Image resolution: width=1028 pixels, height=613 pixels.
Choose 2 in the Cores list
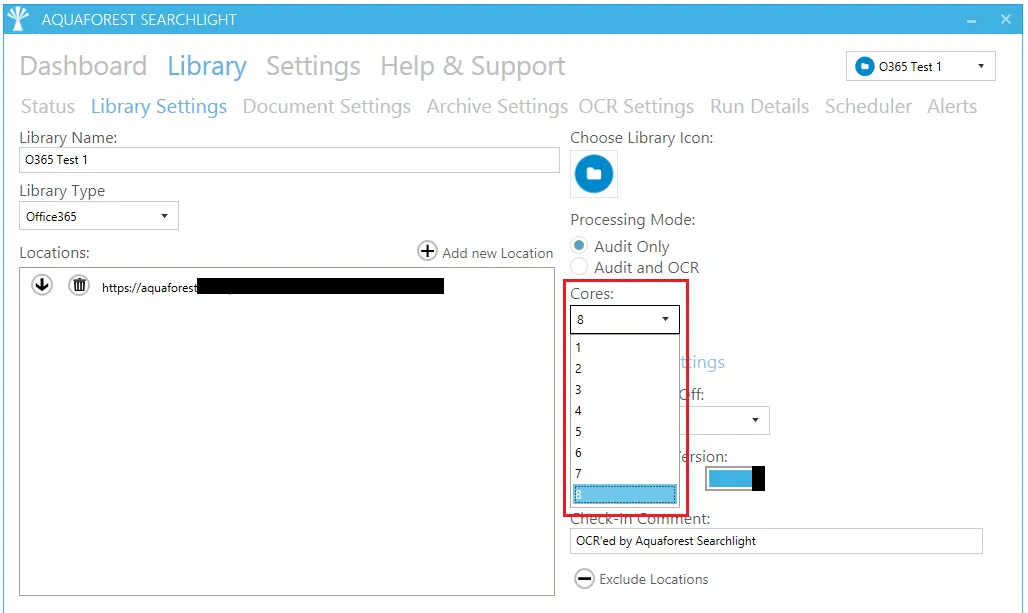[625, 368]
